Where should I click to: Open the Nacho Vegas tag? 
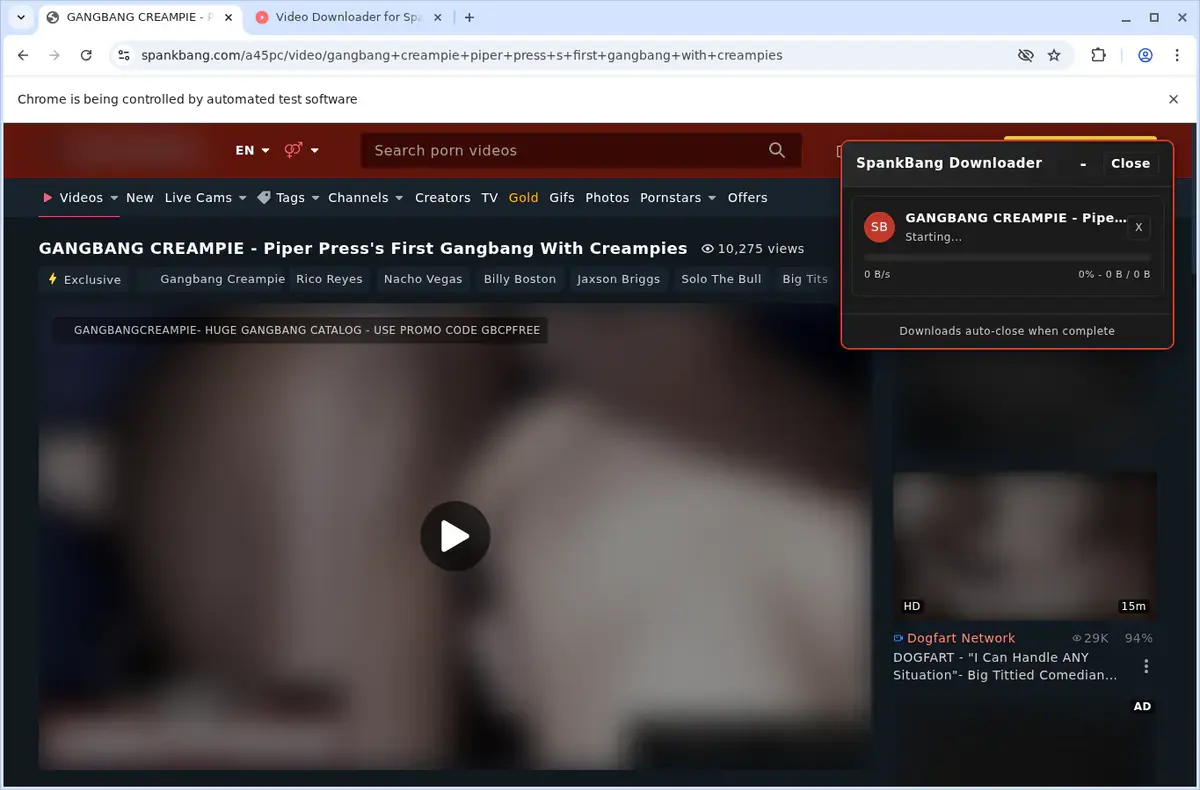coord(423,279)
